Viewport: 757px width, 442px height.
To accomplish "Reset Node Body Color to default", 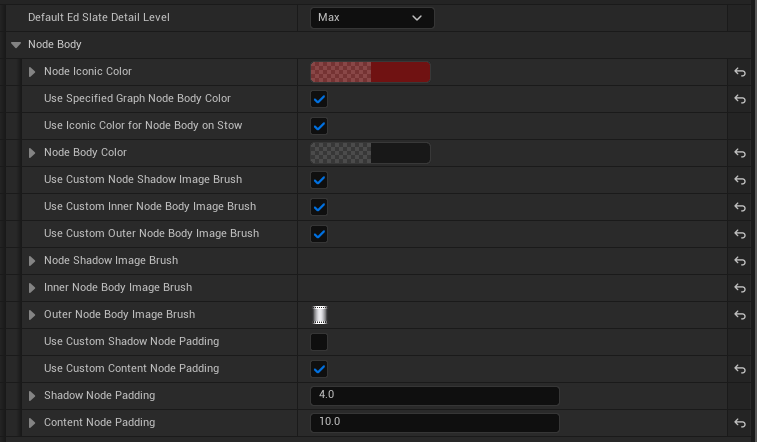I will pyautogui.click(x=740, y=153).
